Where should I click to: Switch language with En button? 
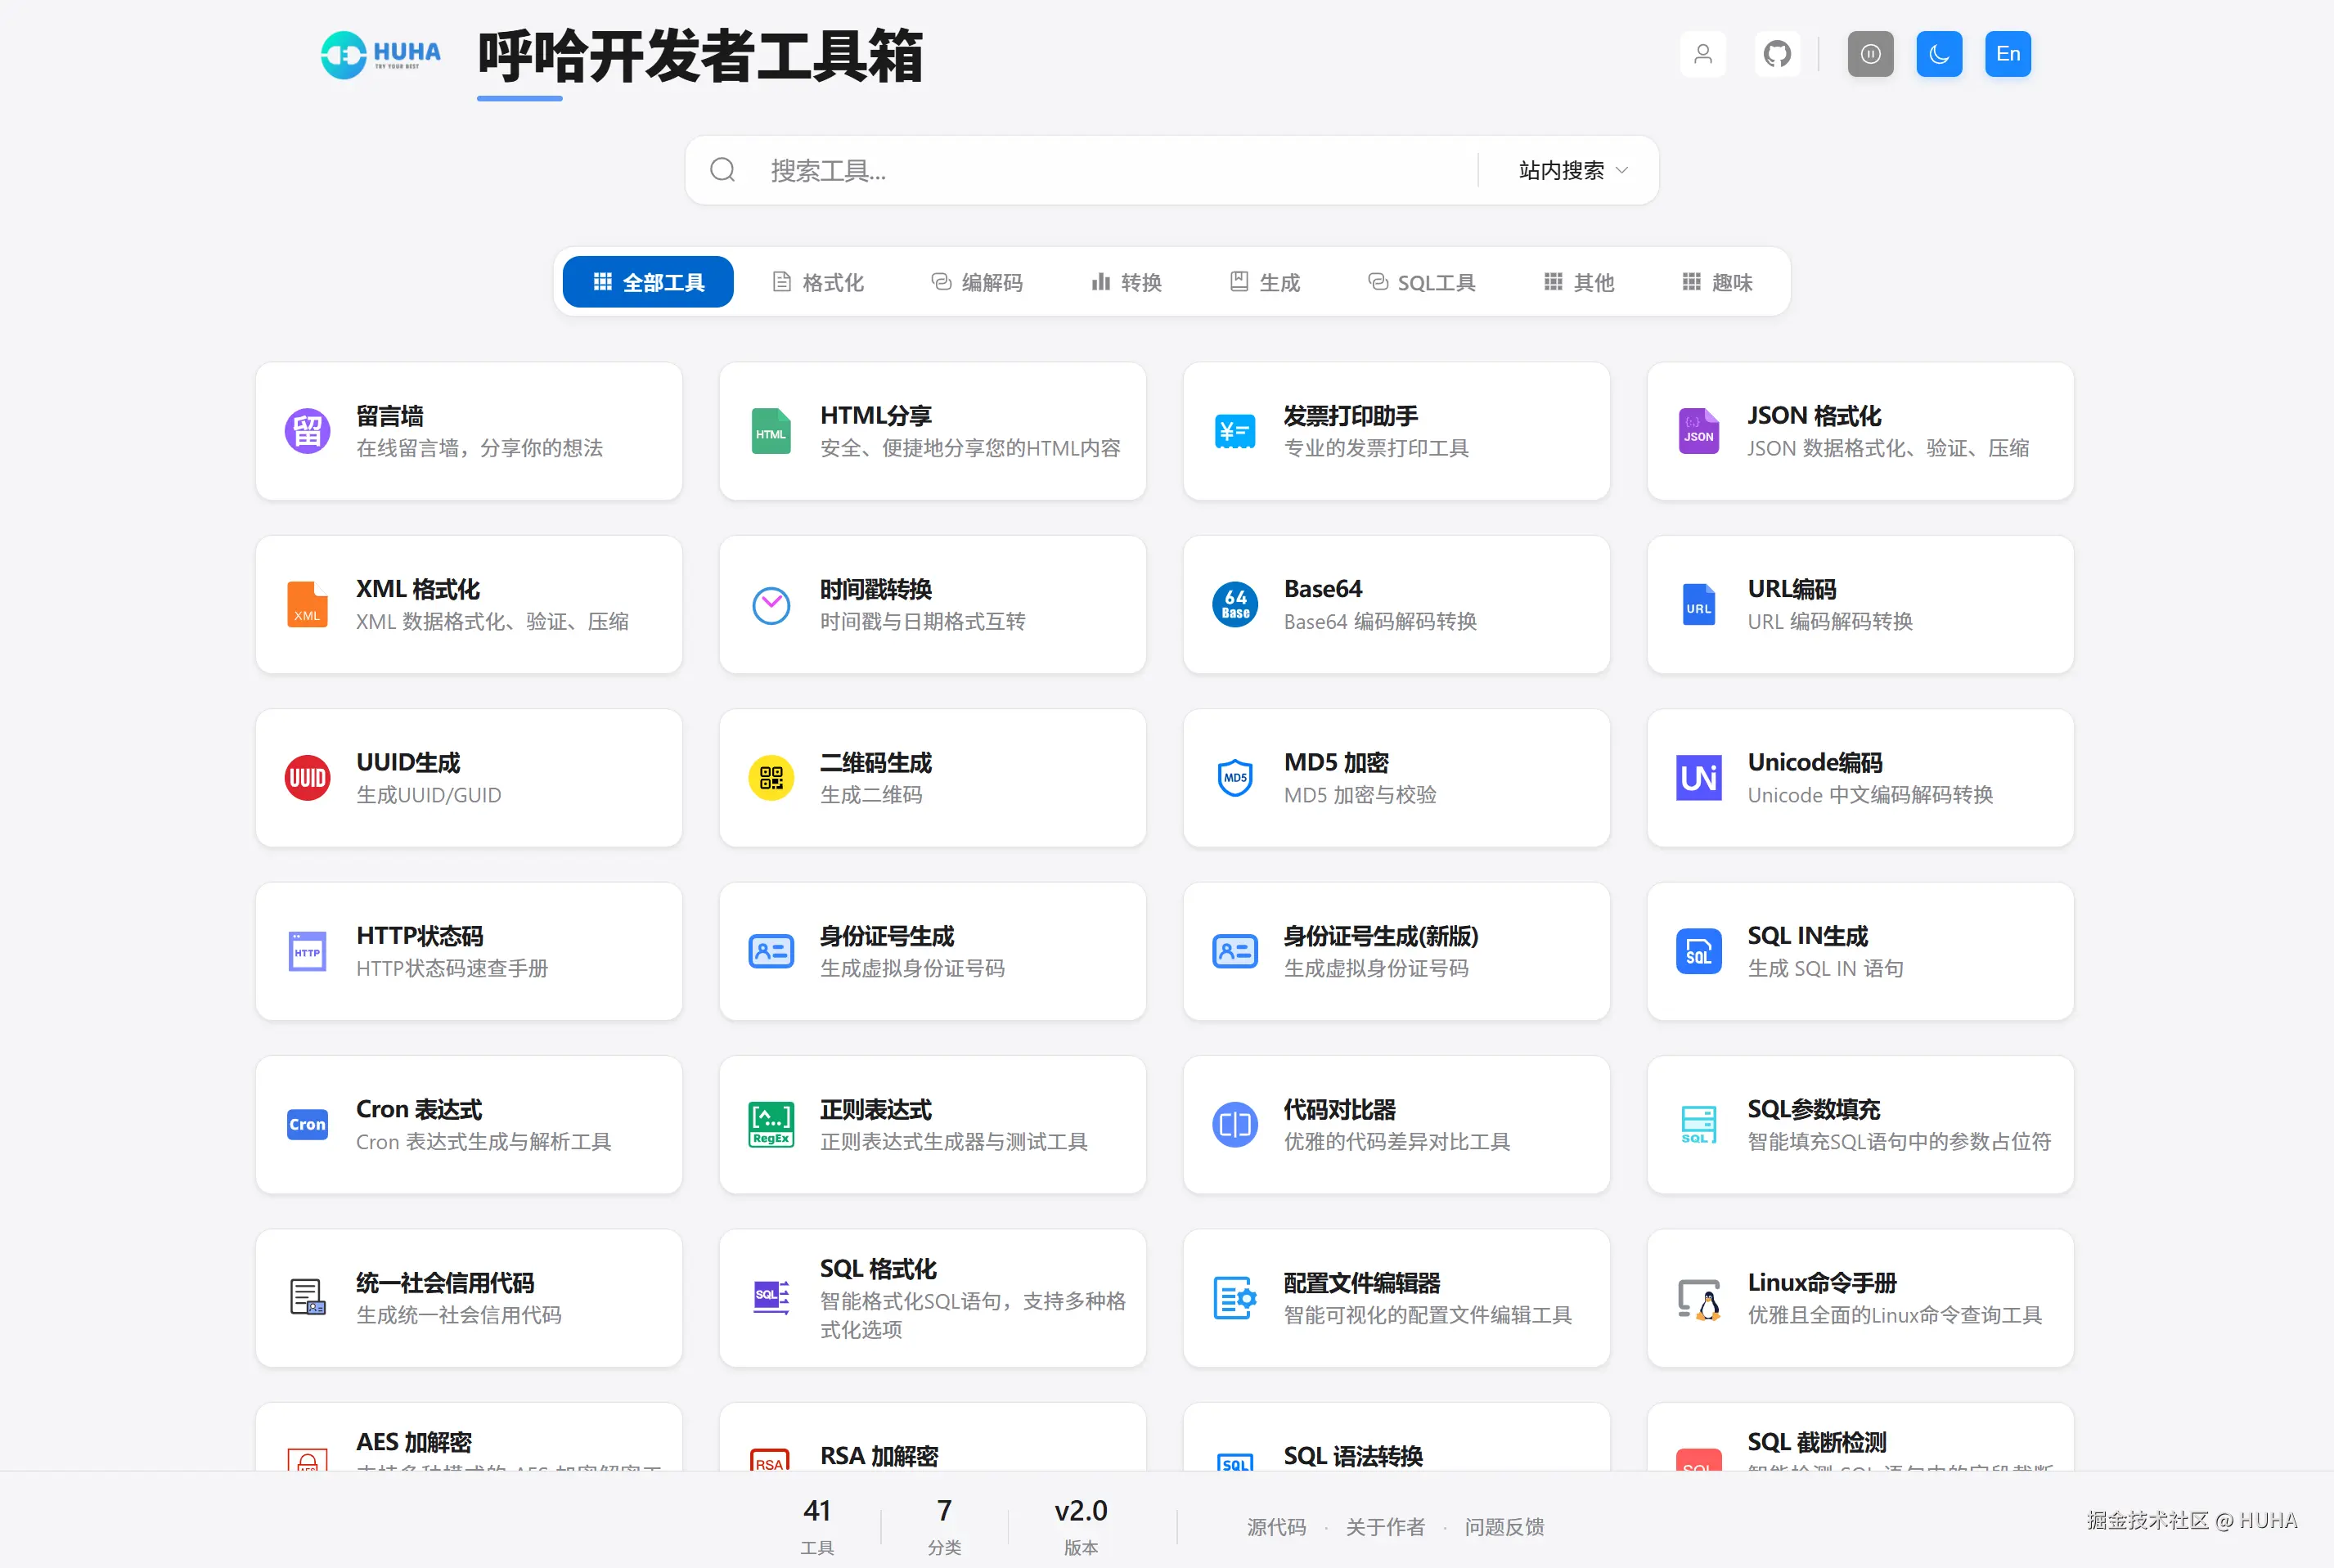[2008, 54]
